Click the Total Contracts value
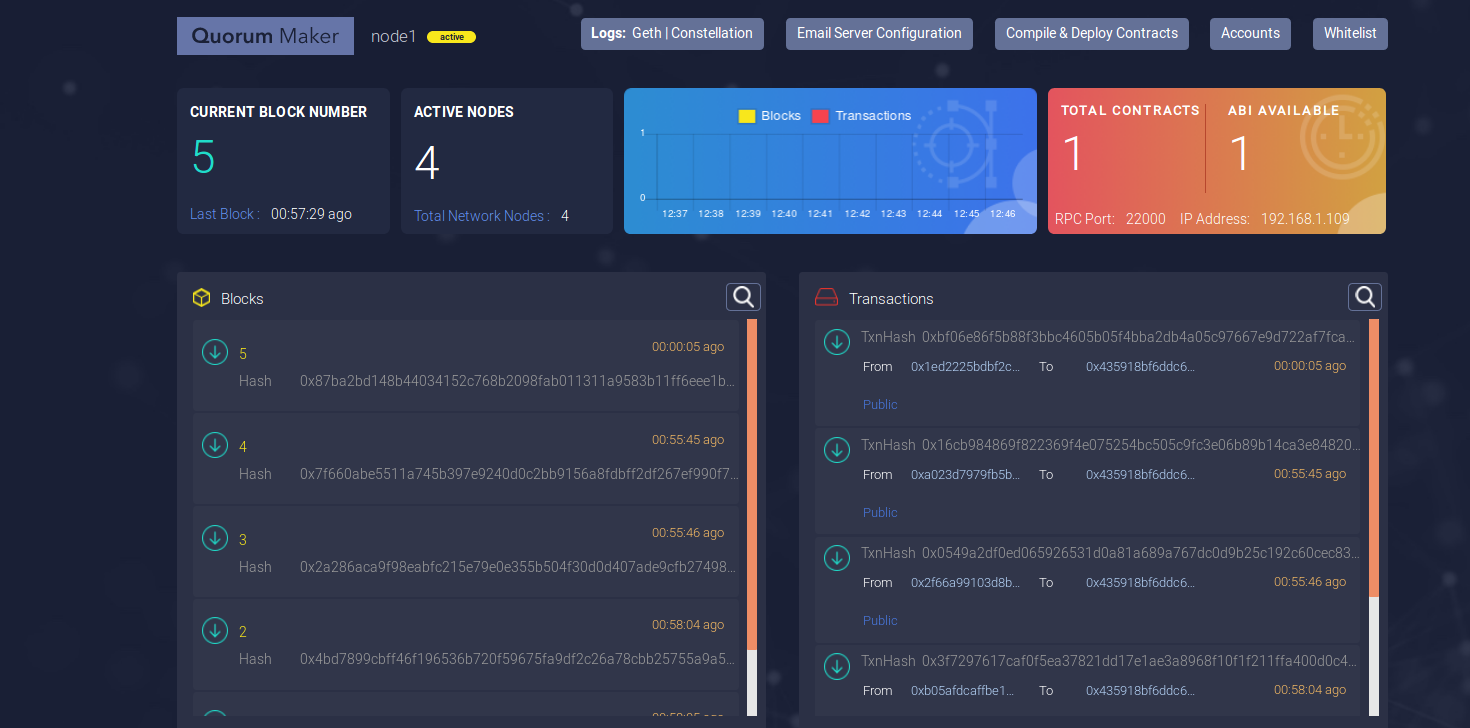 [1073, 154]
